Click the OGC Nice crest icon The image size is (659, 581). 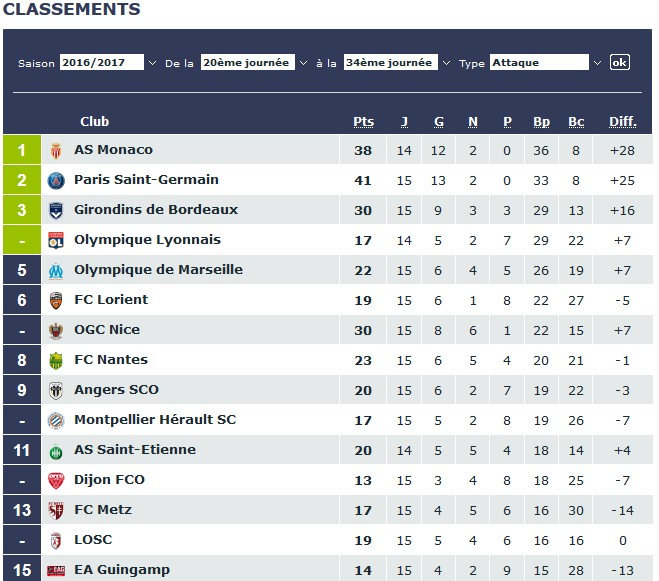tap(56, 330)
